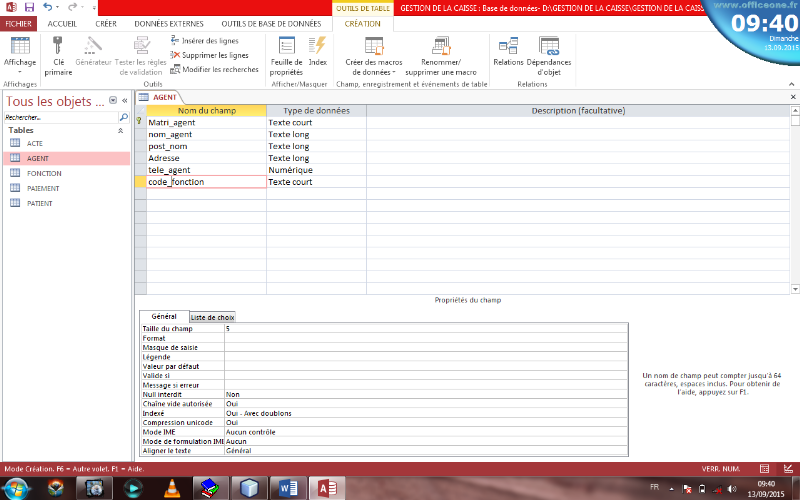Image resolution: width=800 pixels, height=500 pixels.
Task: Launch VLC from the taskbar
Action: [x=171, y=487]
